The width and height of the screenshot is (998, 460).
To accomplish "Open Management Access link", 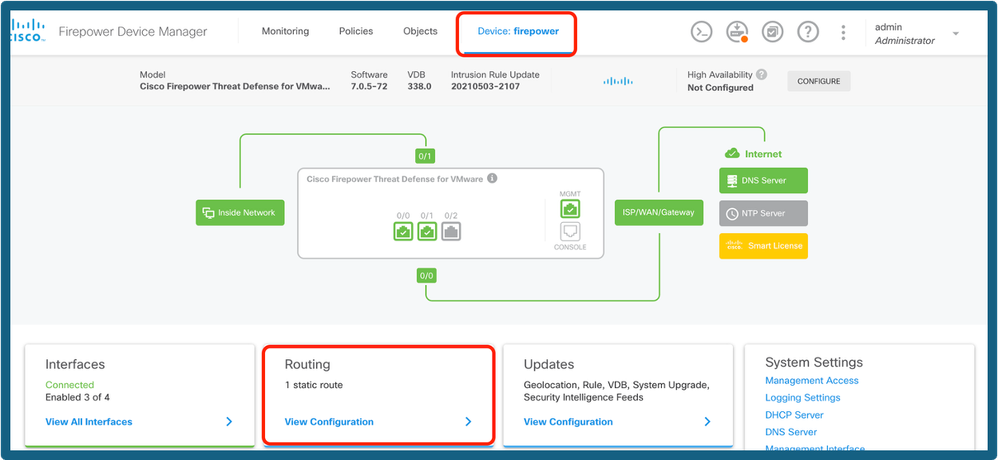I will tap(812, 380).
